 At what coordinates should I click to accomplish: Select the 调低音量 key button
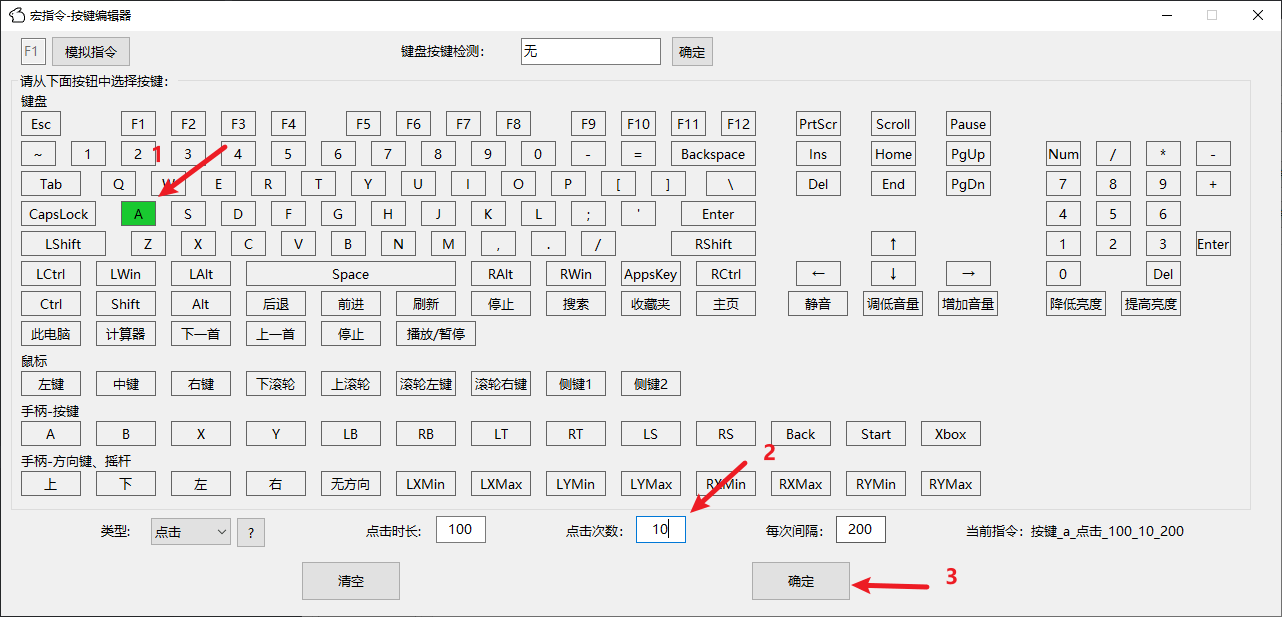[893, 304]
